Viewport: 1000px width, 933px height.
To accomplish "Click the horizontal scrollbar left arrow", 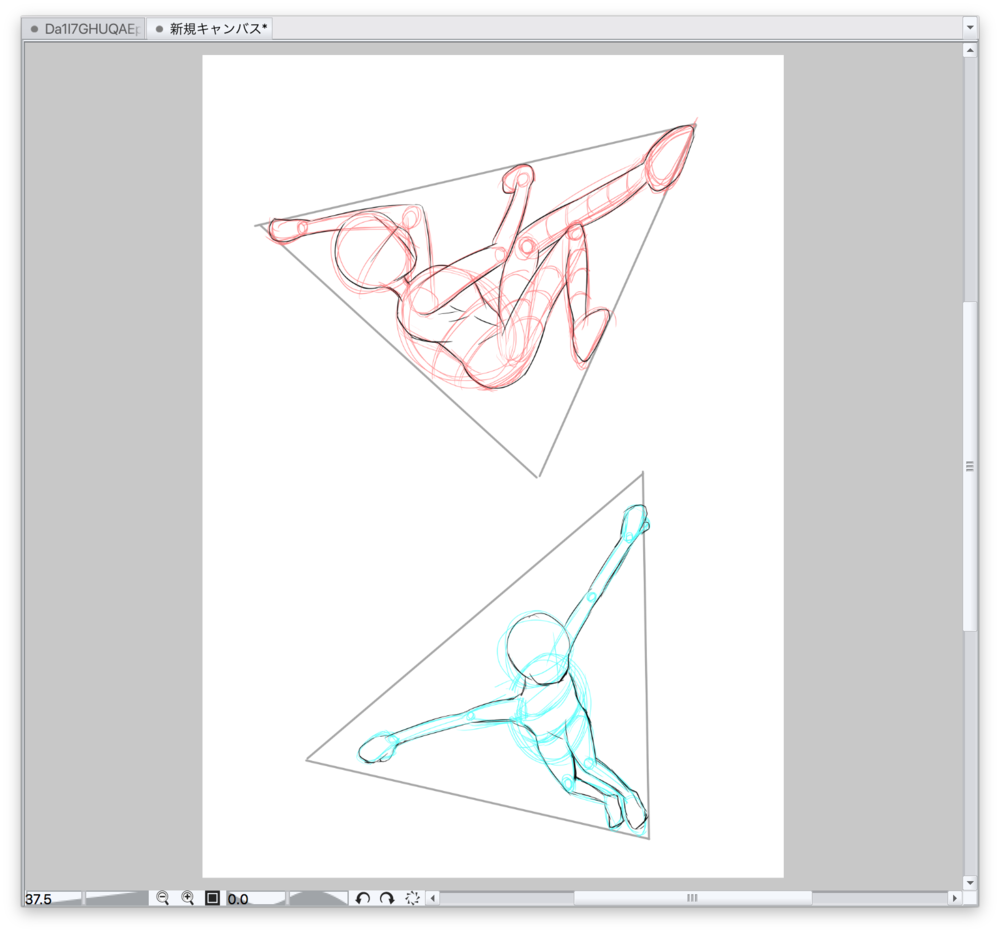I will [433, 898].
